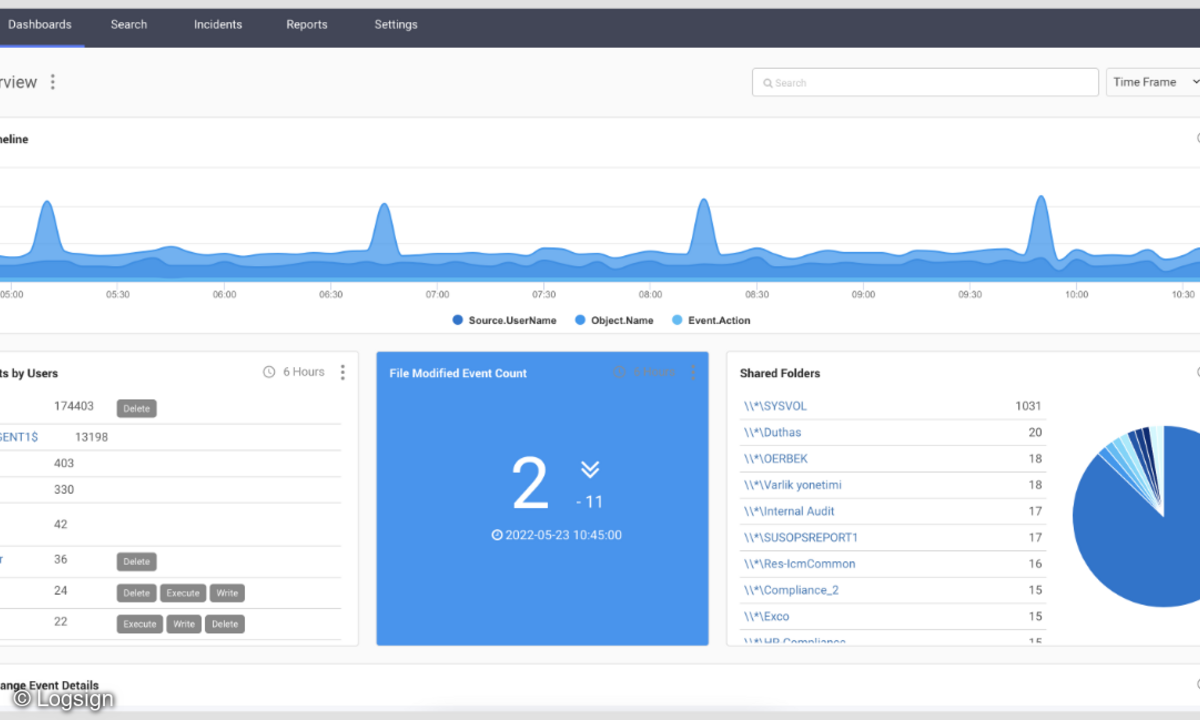This screenshot has height=720, width=1200.
Task: Toggle the Event.Action legend series
Action: pos(711,320)
